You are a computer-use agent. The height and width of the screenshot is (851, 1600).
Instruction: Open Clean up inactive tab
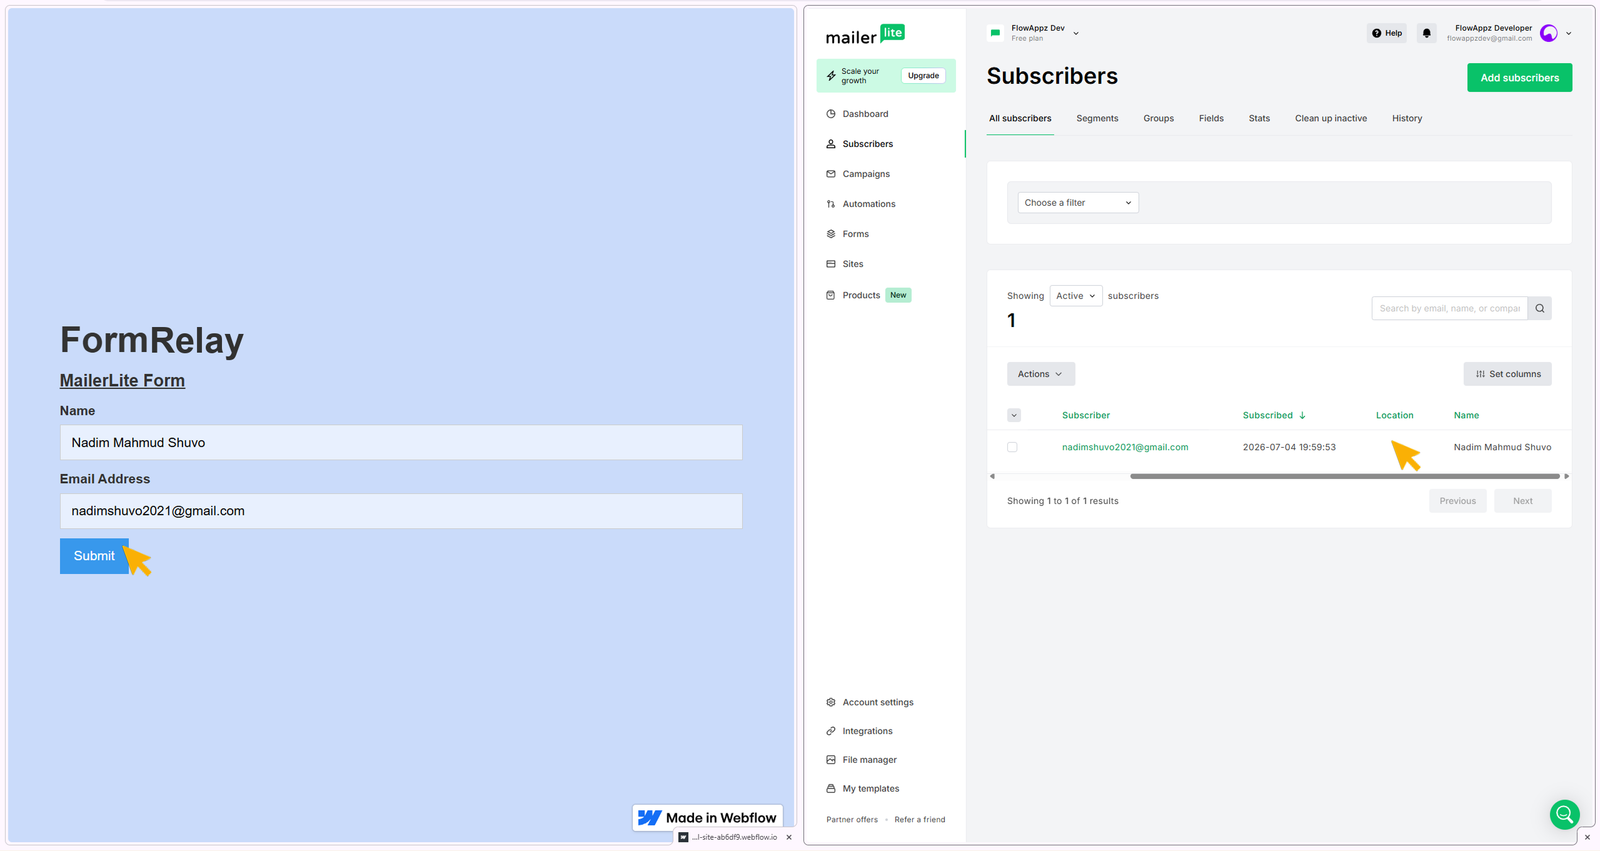[x=1331, y=118]
